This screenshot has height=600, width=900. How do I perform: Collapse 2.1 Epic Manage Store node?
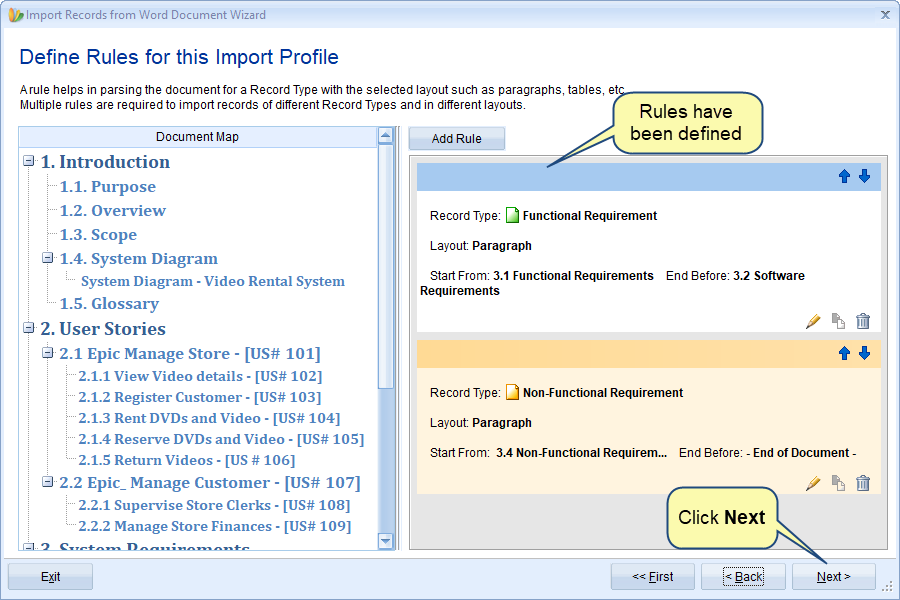pos(48,353)
